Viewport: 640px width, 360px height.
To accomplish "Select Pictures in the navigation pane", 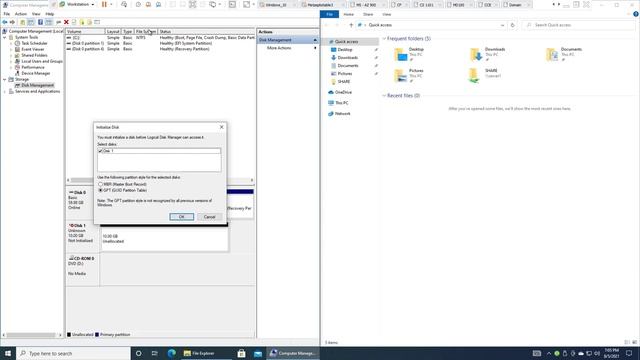I will tap(345, 73).
